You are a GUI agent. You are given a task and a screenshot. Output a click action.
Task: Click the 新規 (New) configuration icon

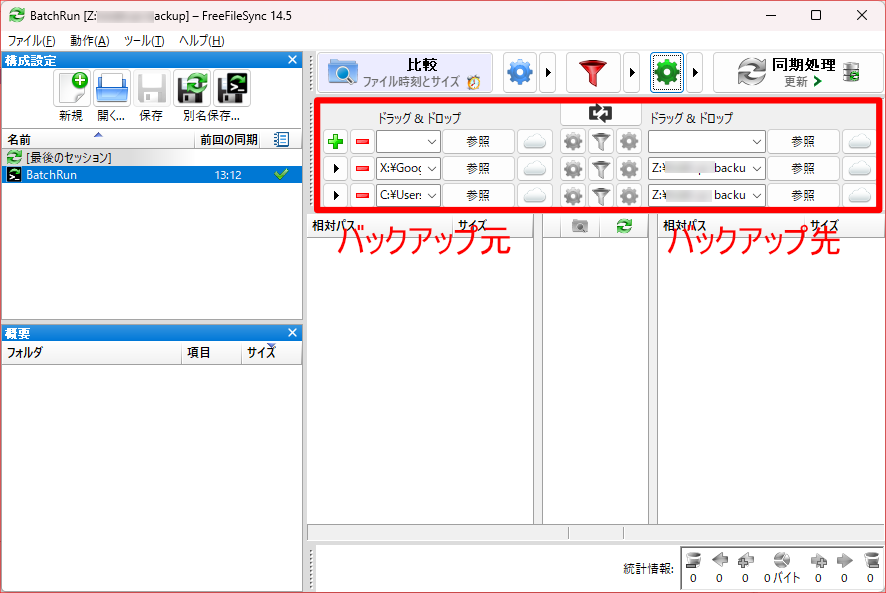click(x=71, y=90)
